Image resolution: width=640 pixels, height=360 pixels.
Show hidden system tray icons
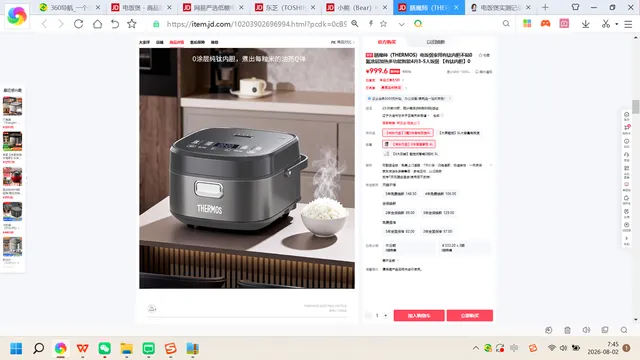(x=476, y=348)
